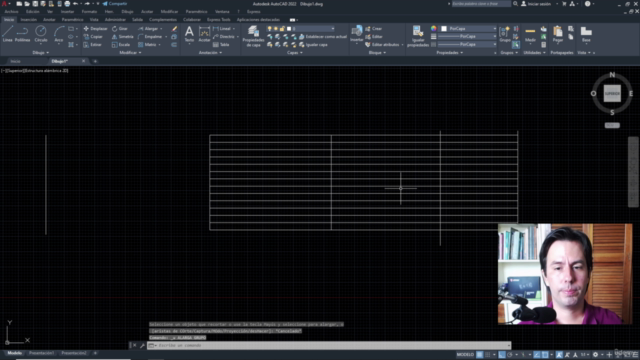
Task: Toggle ortho mode in status bar
Action: tap(502, 355)
